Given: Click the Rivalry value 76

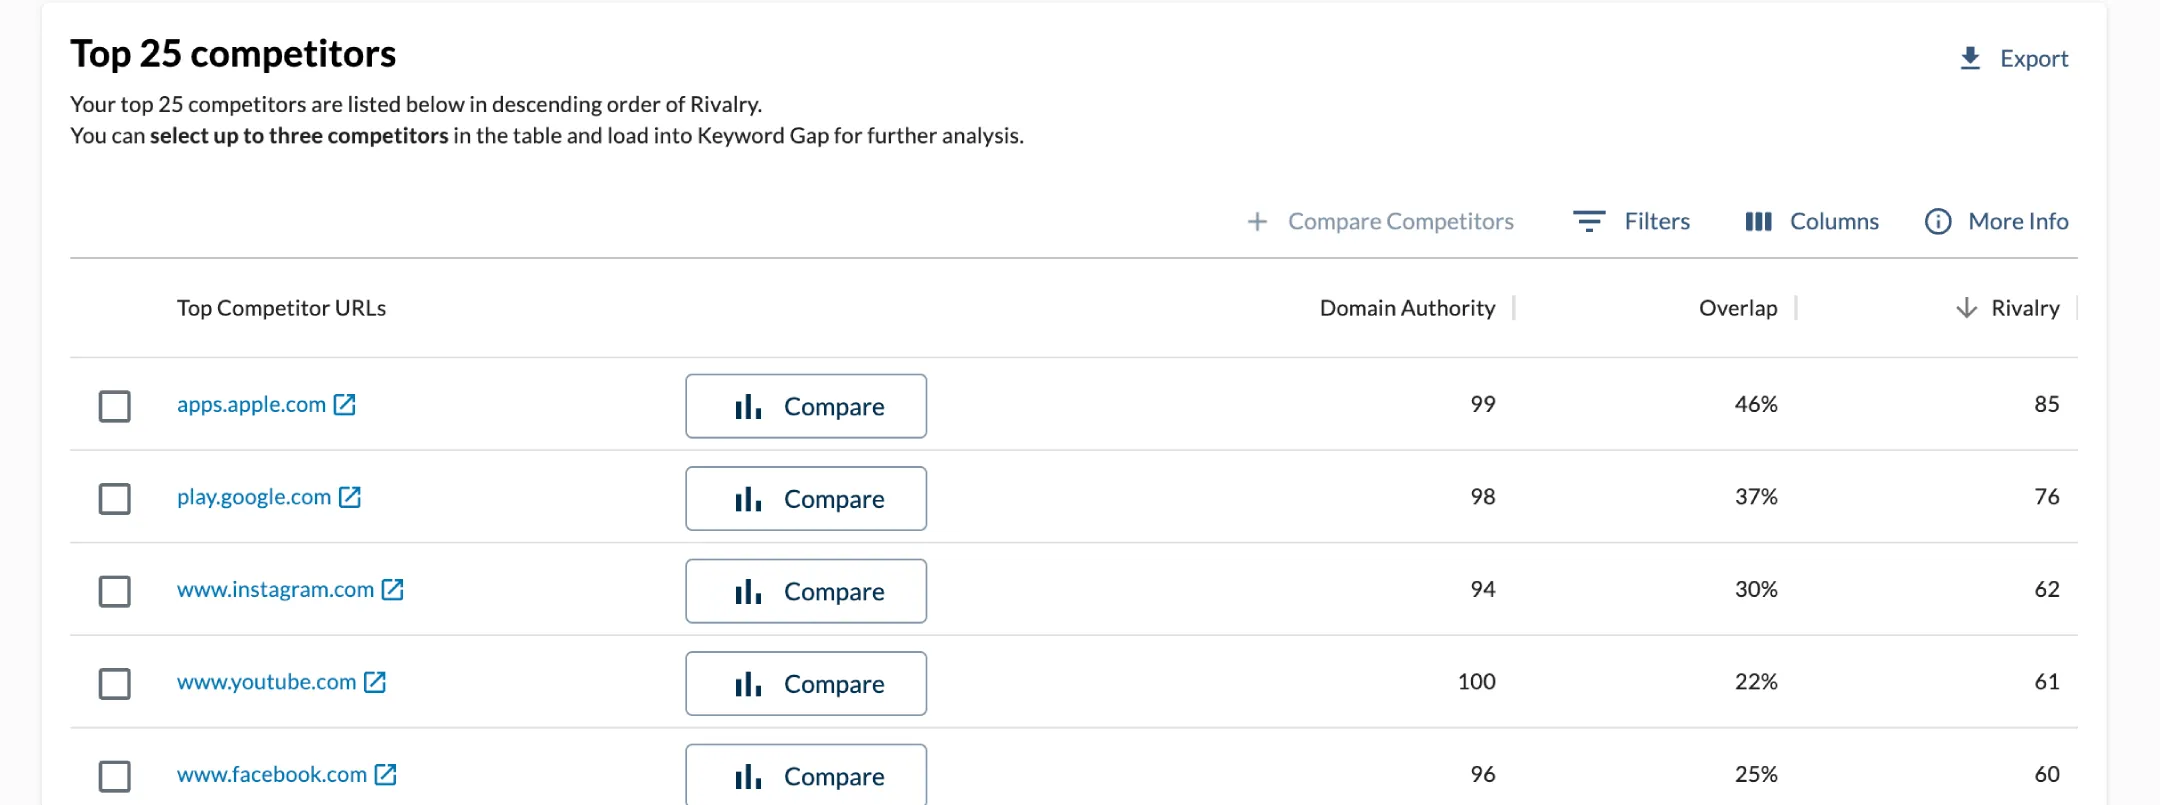Looking at the screenshot, I should point(2047,496).
